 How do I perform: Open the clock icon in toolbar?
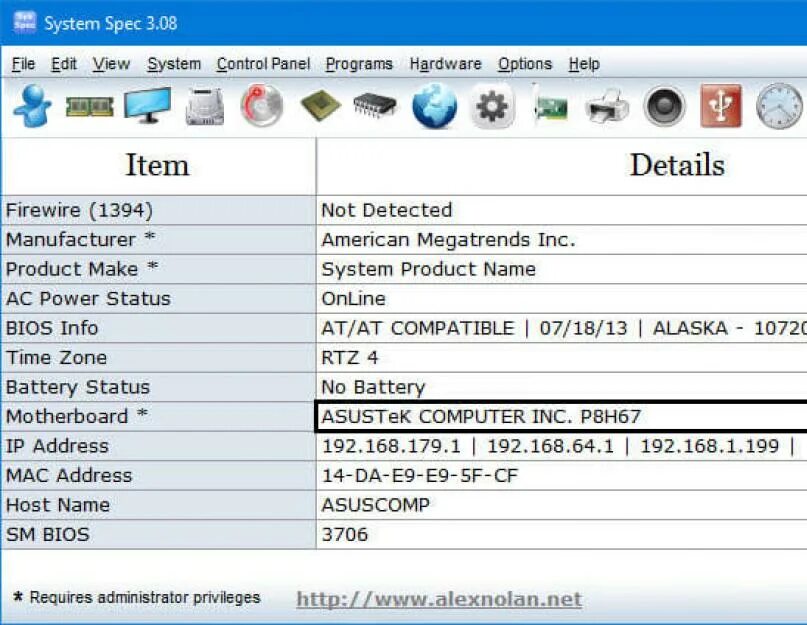(x=779, y=106)
